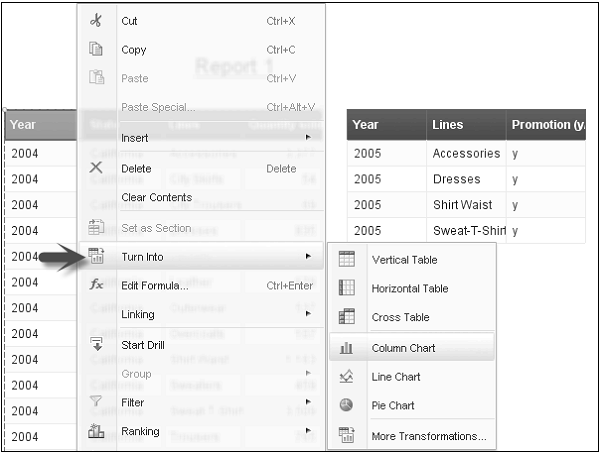This screenshot has width=600, height=452.
Task: Click the Cut scissors icon
Action: 96,21
